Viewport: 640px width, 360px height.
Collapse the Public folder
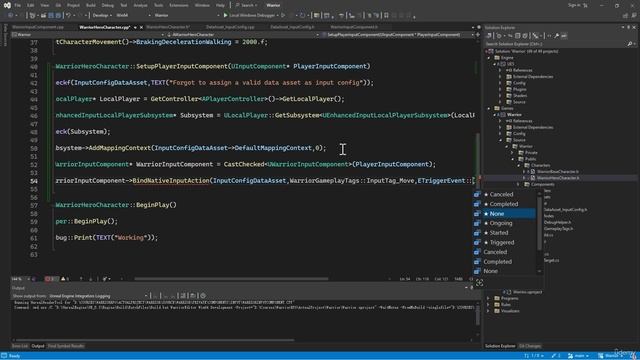pyautogui.click(x=513, y=159)
